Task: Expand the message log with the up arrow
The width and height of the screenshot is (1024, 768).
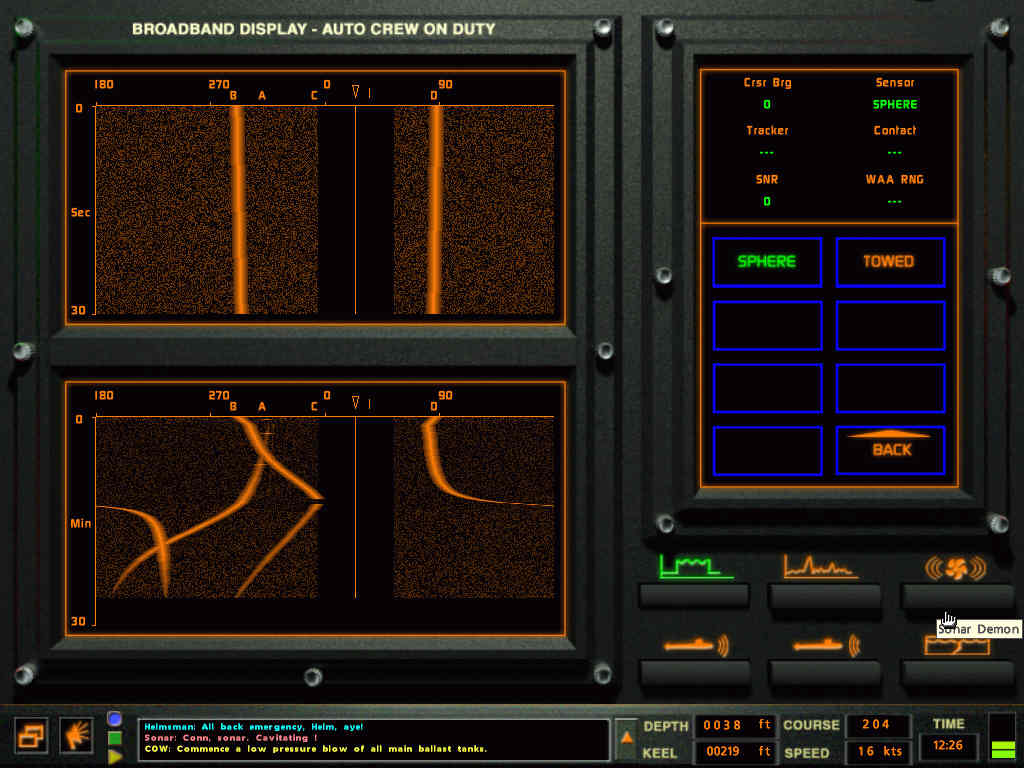Action: point(626,739)
